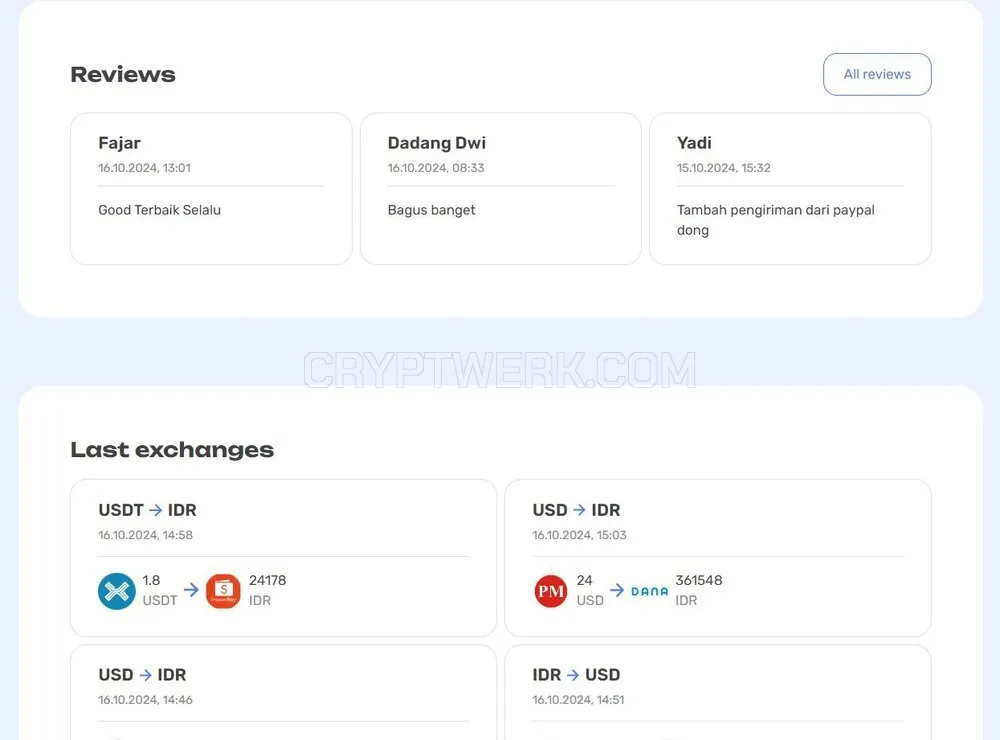Open the All reviews button
This screenshot has height=740, width=1000.
pyautogui.click(x=877, y=75)
